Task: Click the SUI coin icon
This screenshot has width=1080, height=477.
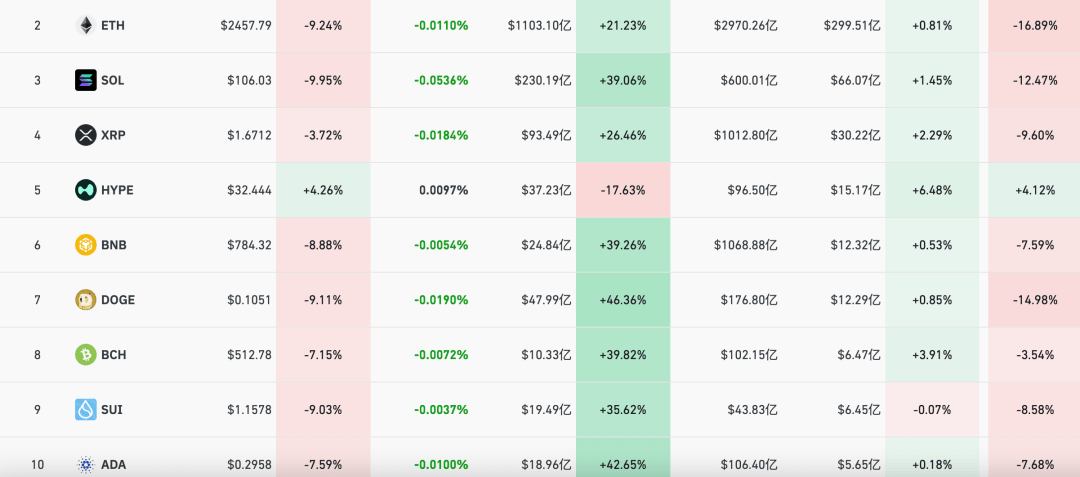Action: click(86, 410)
